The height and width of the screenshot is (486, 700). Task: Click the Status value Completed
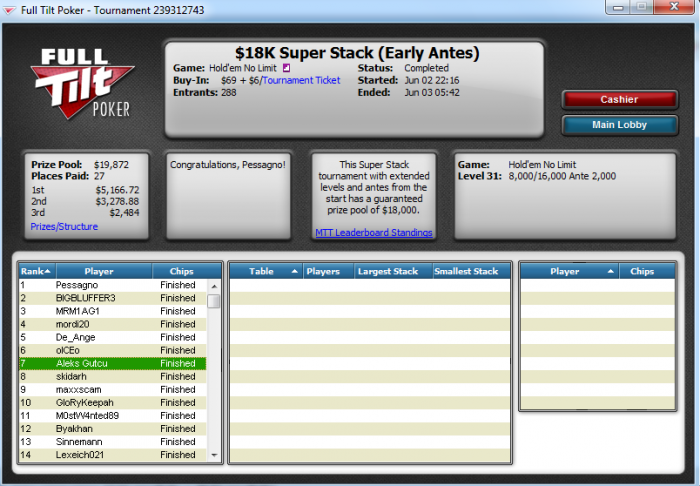[x=426, y=68]
